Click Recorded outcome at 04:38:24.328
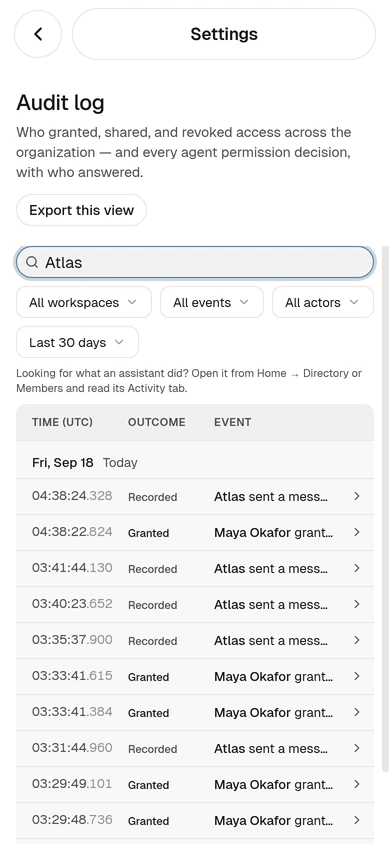This screenshot has height=844, width=390. (152, 497)
